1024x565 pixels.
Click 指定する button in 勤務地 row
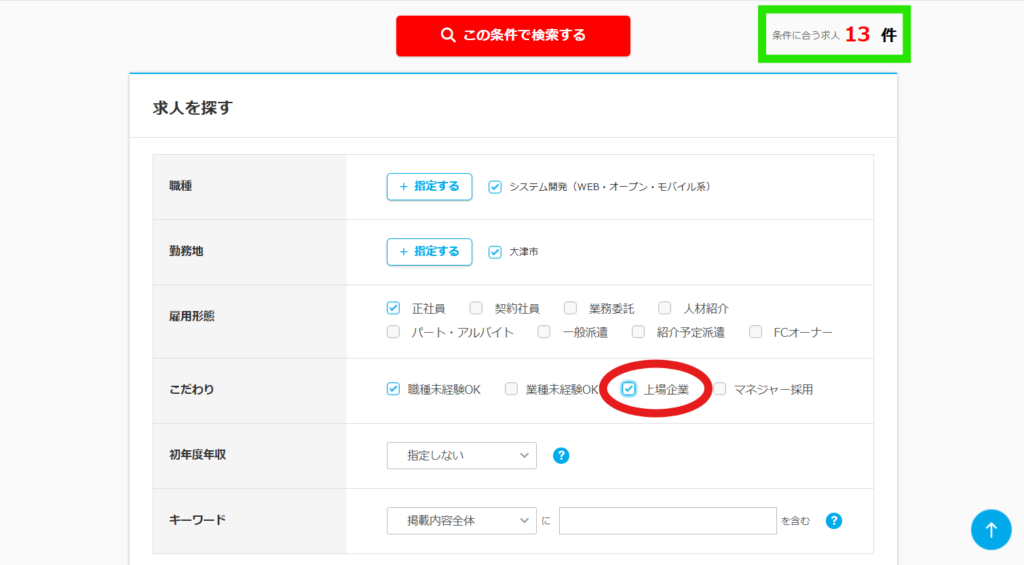[429, 252]
